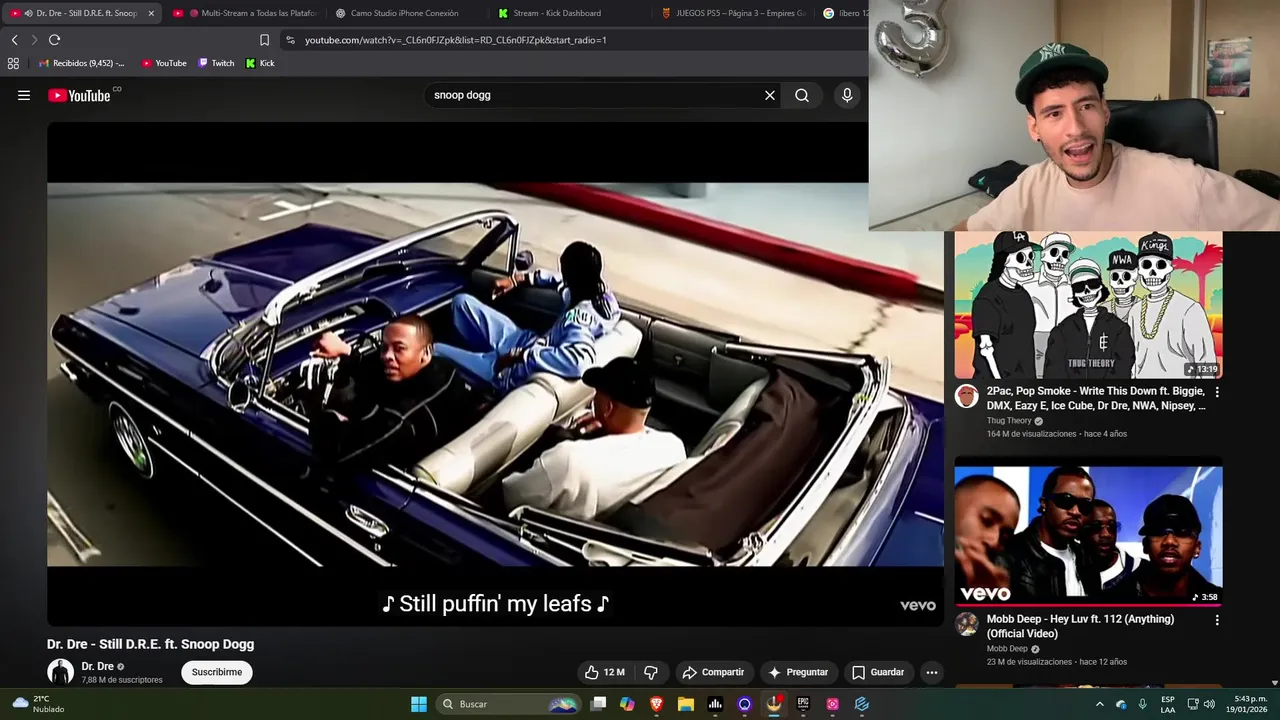The image size is (1280, 720).
Task: Open Task View on the taskbar
Action: coord(598,704)
